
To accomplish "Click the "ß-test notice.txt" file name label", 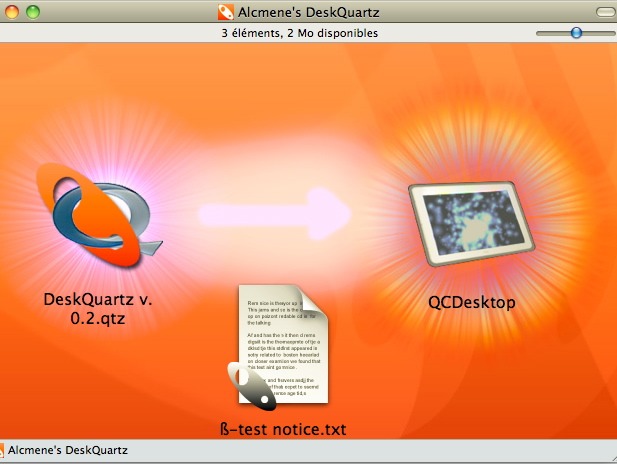I will coord(283,429).
